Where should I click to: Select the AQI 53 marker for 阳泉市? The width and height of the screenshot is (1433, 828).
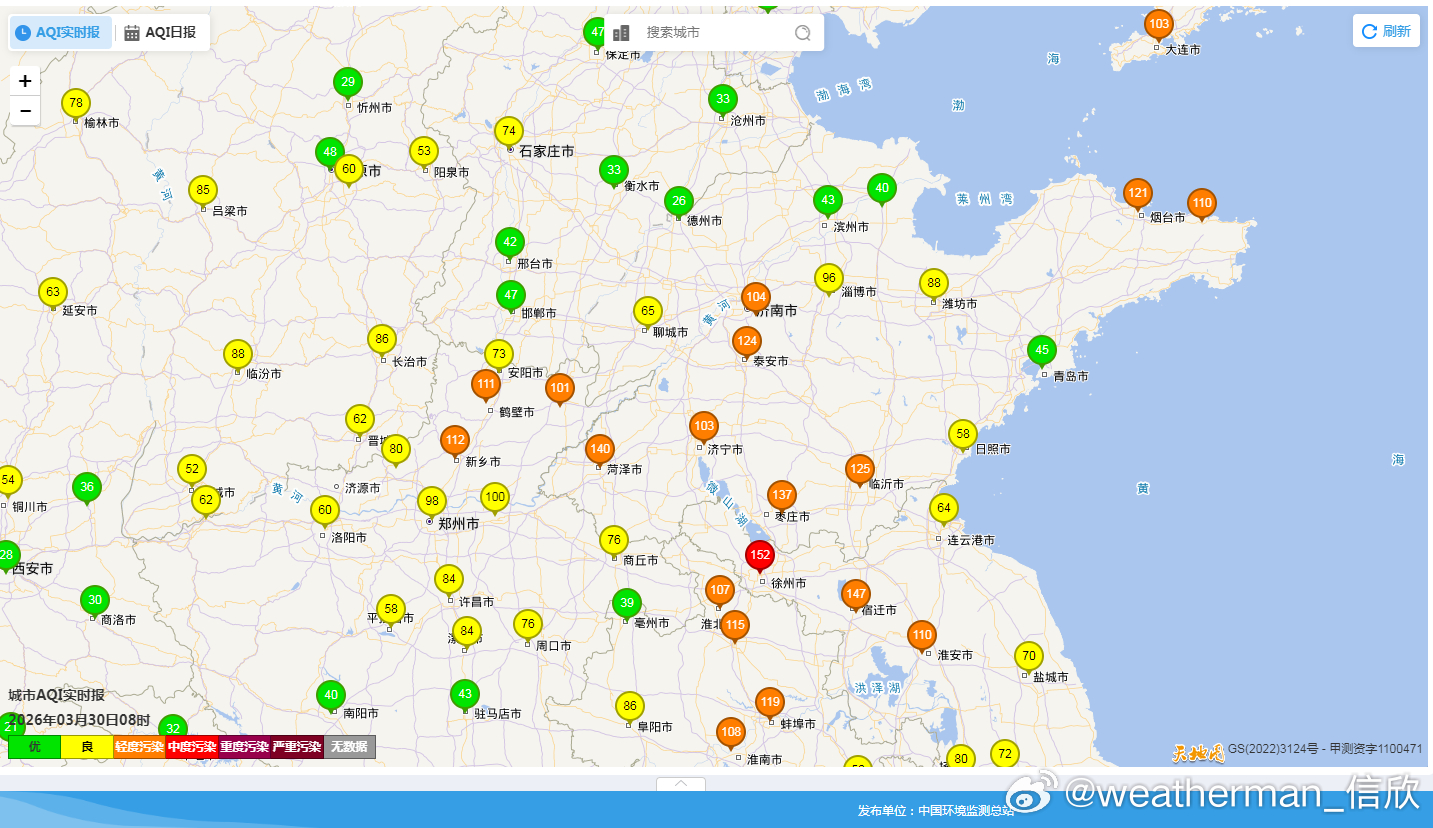coord(424,151)
